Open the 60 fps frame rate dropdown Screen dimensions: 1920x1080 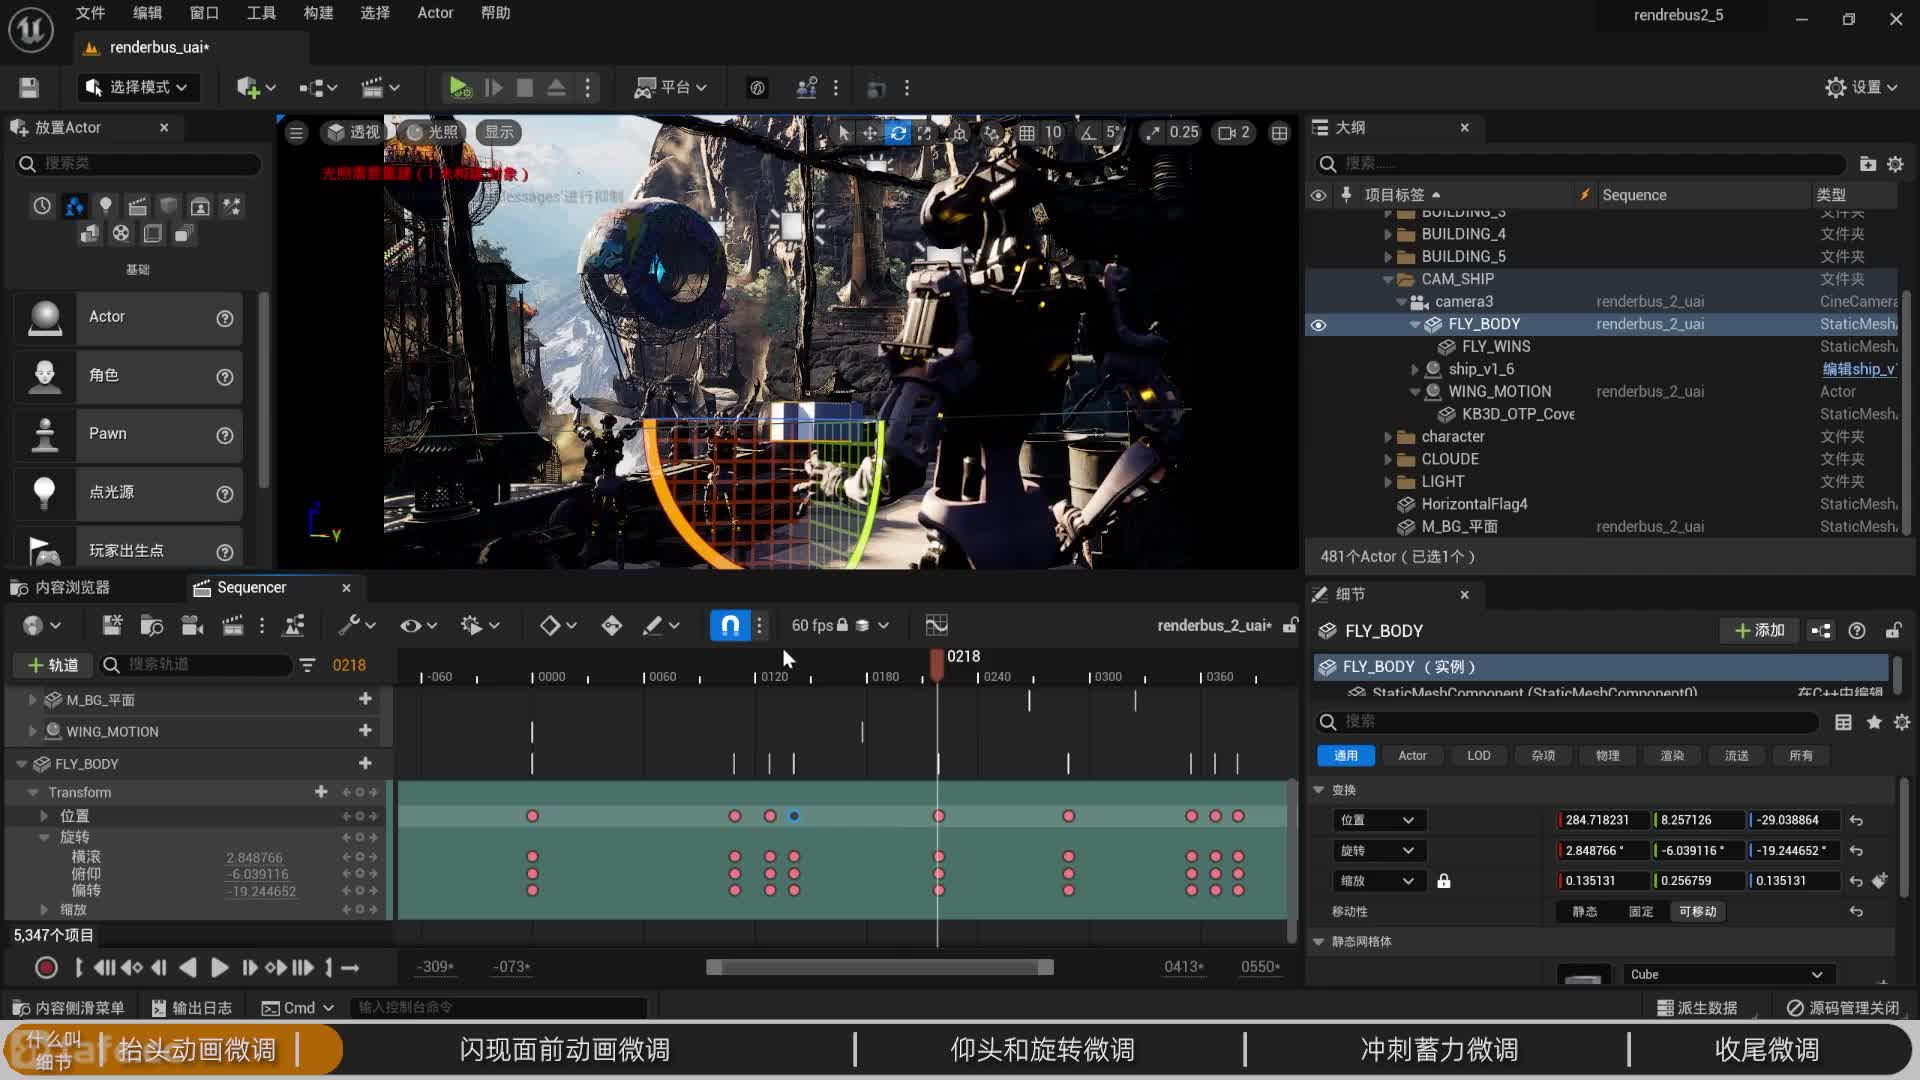840,626
